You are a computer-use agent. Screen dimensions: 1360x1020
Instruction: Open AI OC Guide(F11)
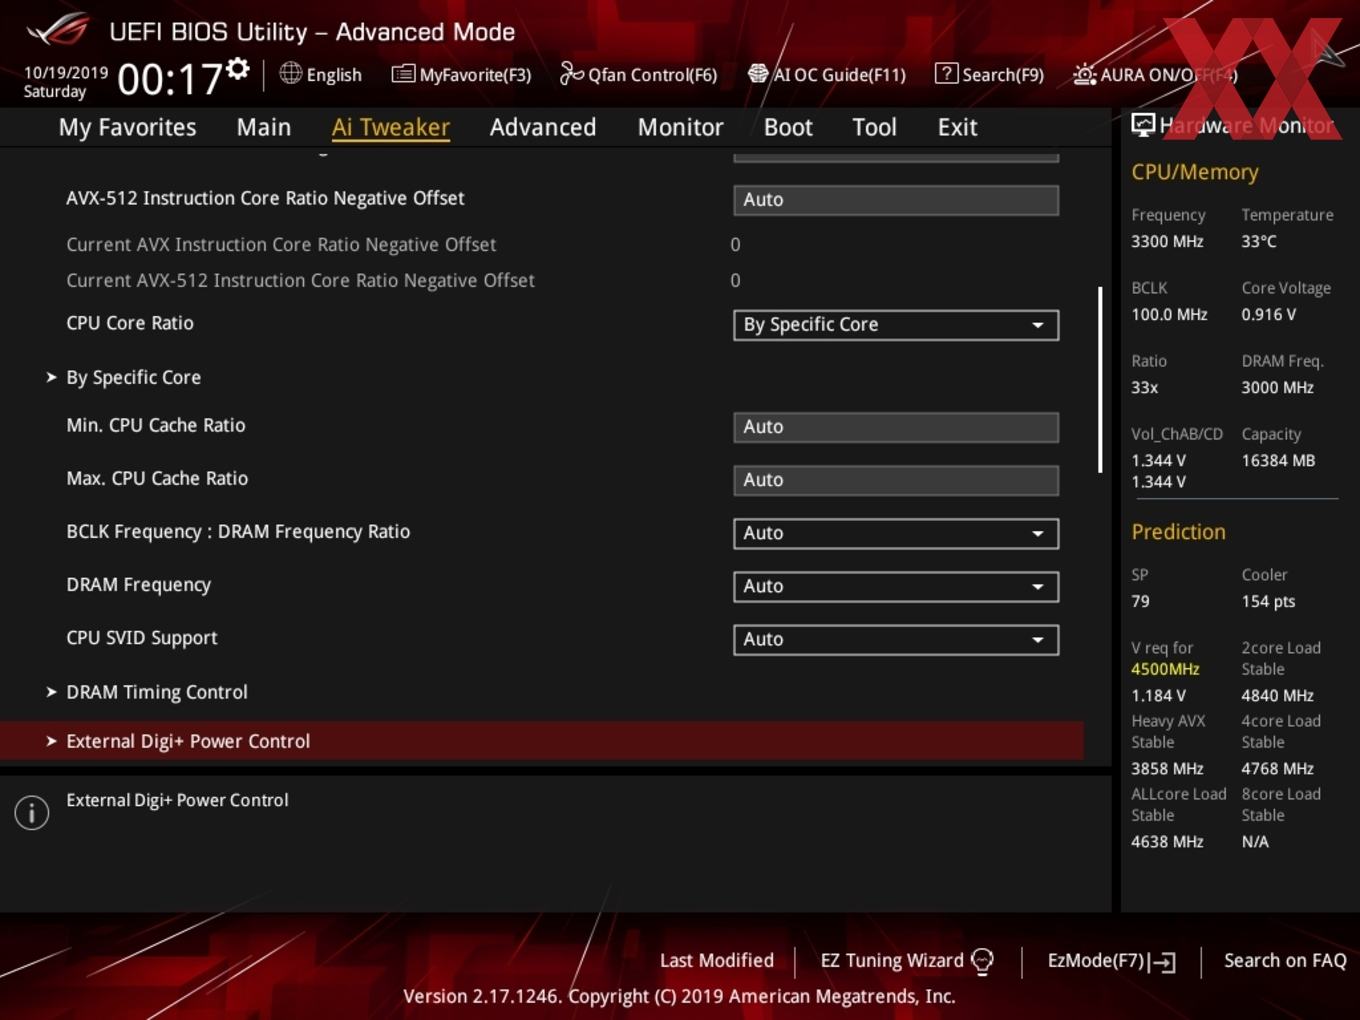827,74
